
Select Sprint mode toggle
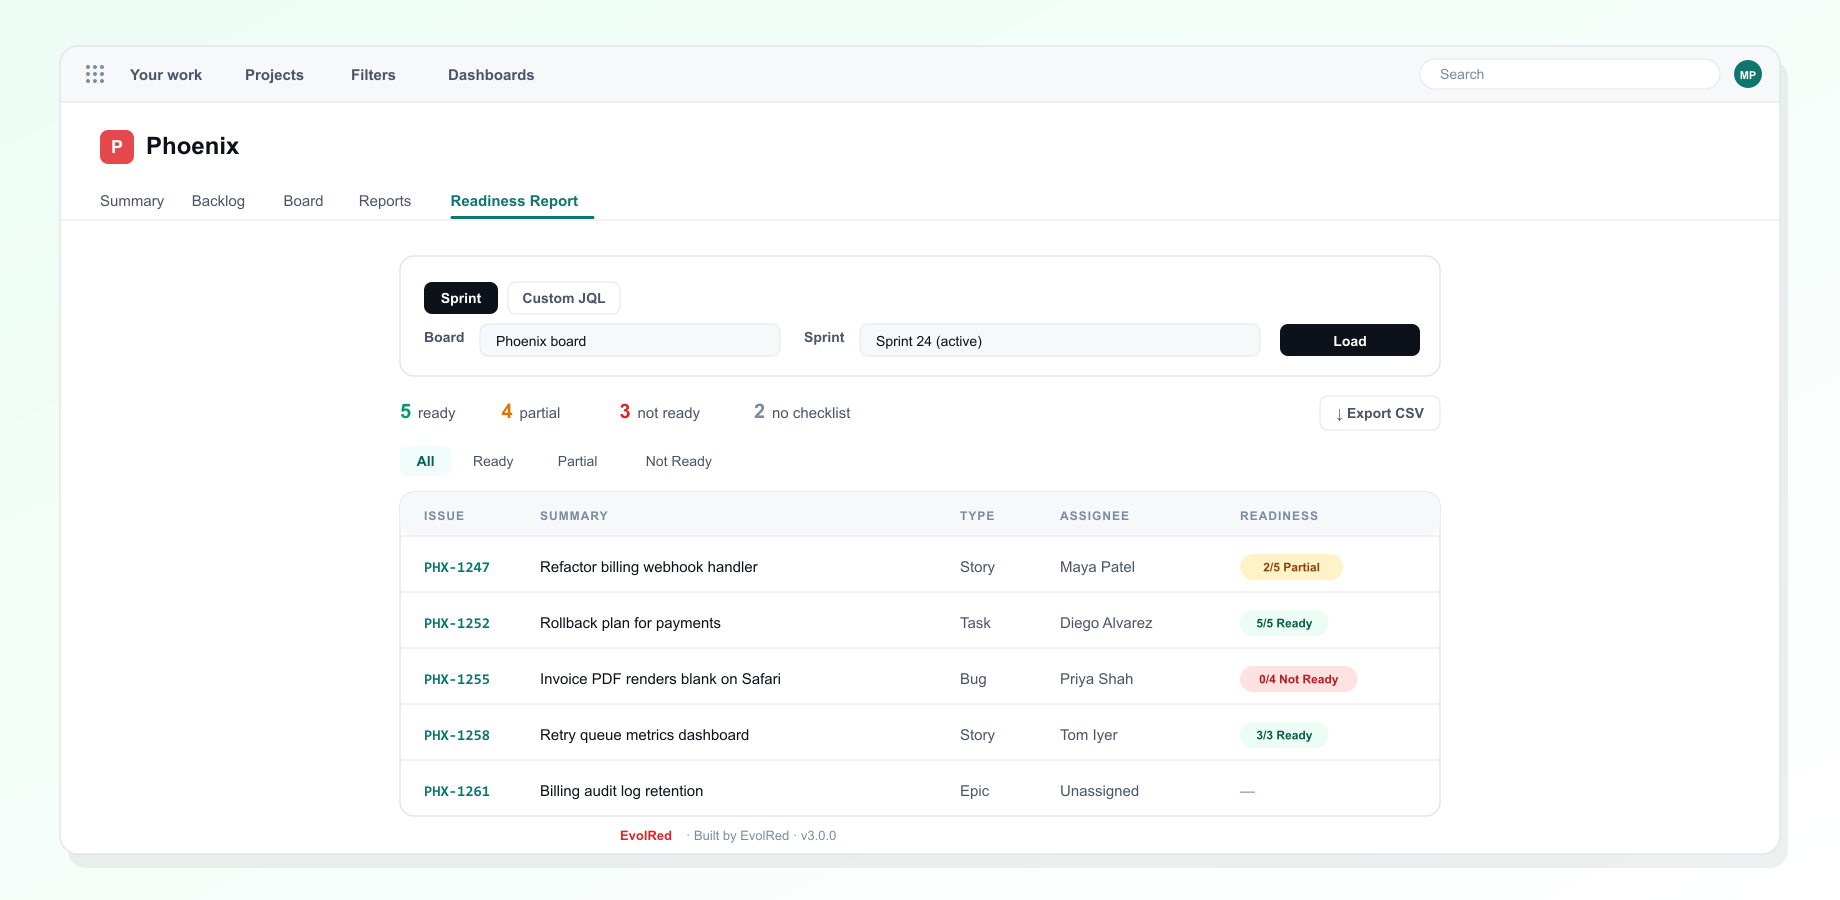tap(461, 298)
